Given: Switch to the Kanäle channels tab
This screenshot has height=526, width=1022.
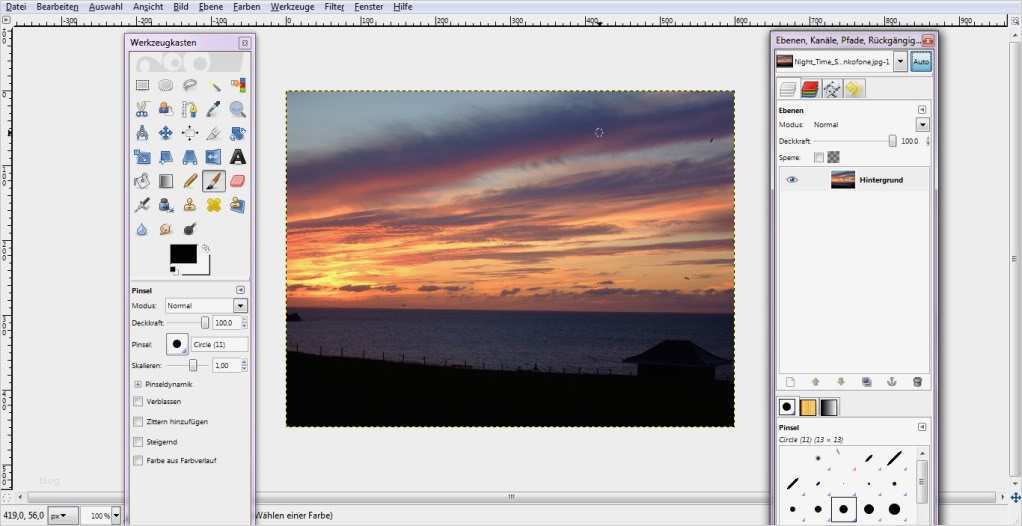Looking at the screenshot, I should [810, 89].
